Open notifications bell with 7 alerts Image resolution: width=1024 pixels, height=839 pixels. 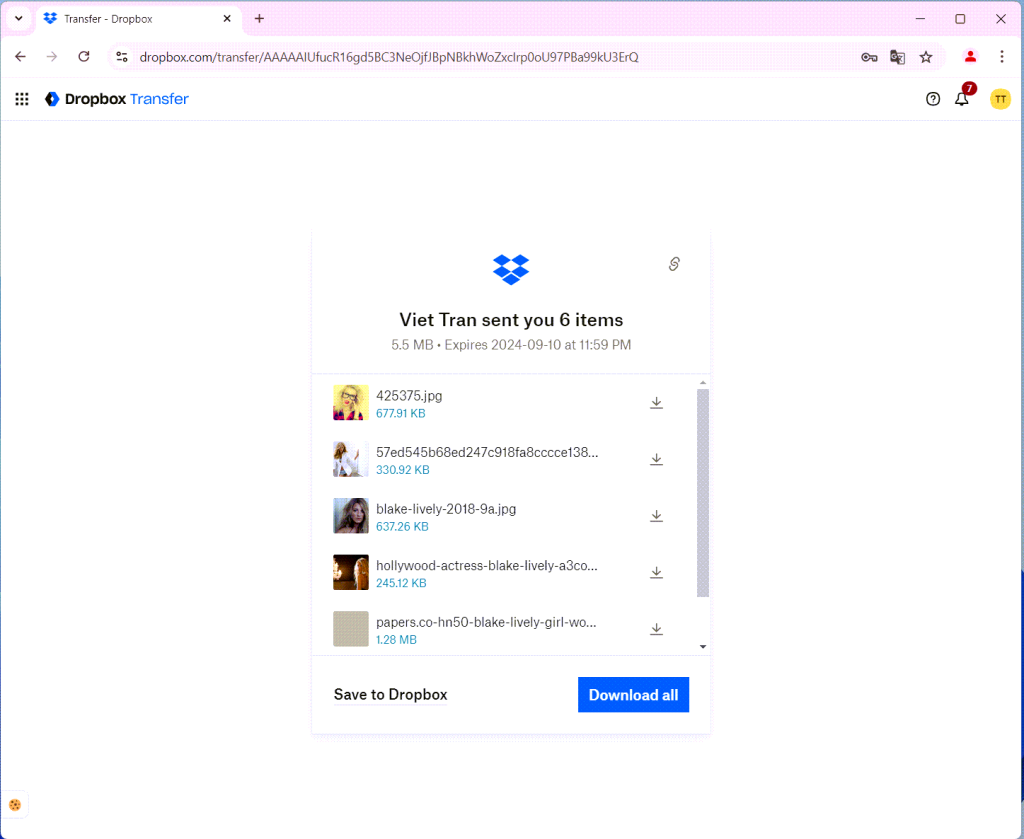pos(962,99)
